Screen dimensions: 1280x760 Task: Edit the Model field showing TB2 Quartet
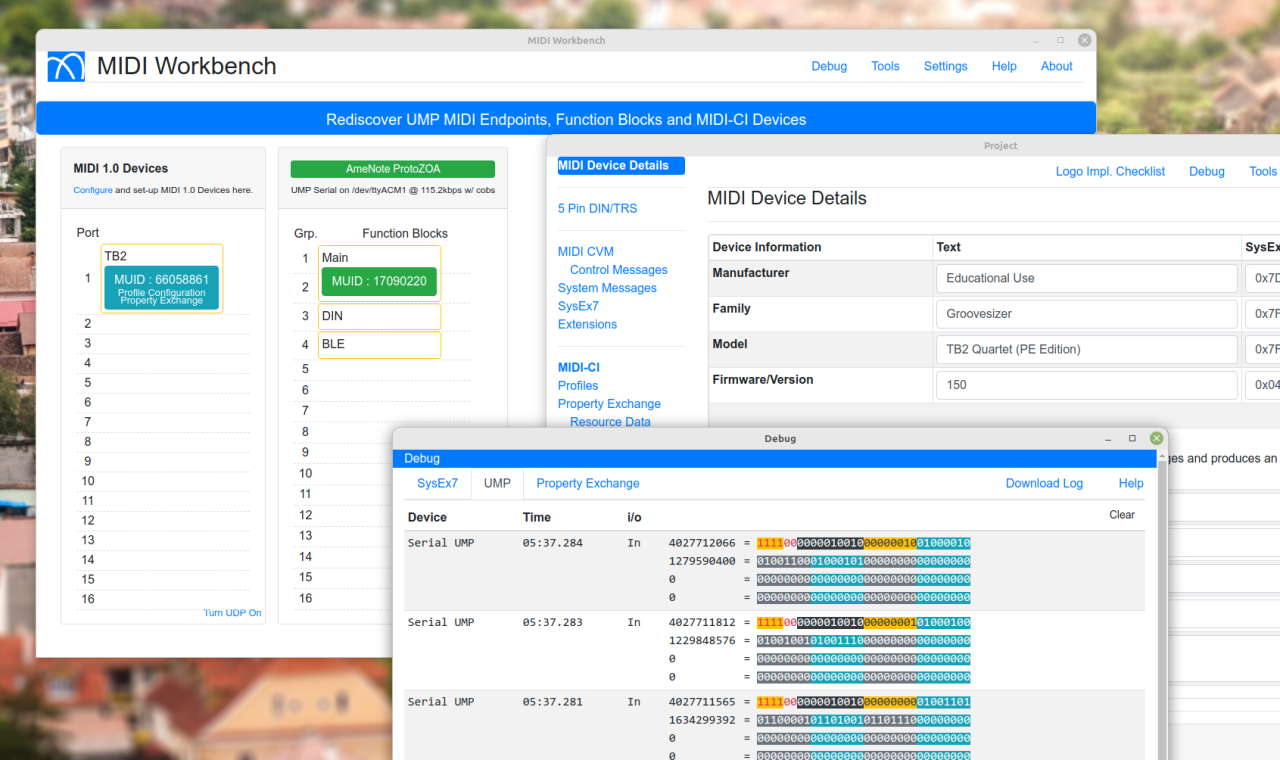click(1086, 349)
